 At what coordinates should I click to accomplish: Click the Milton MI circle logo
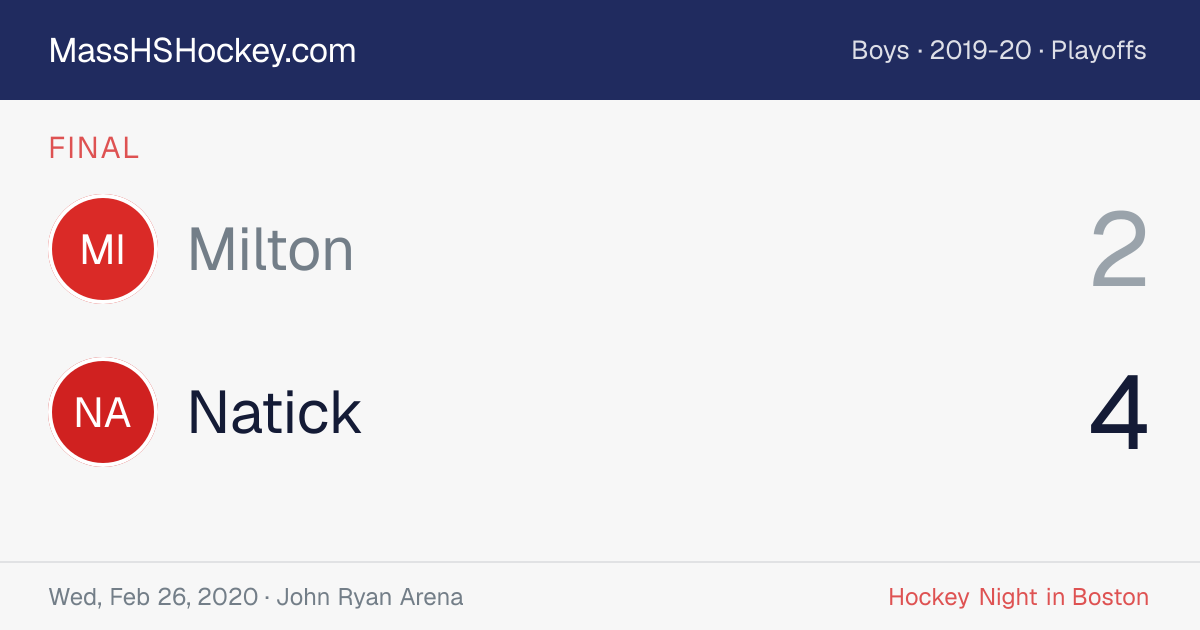(x=103, y=249)
